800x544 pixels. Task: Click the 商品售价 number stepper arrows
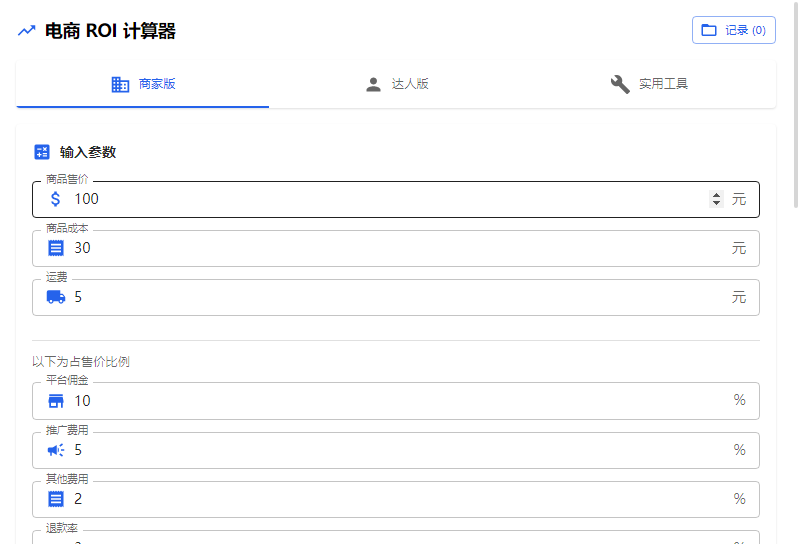[716, 199]
